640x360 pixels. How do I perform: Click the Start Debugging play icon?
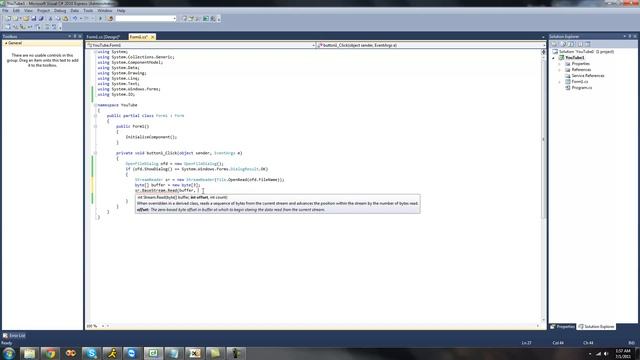click(x=100, y=18)
